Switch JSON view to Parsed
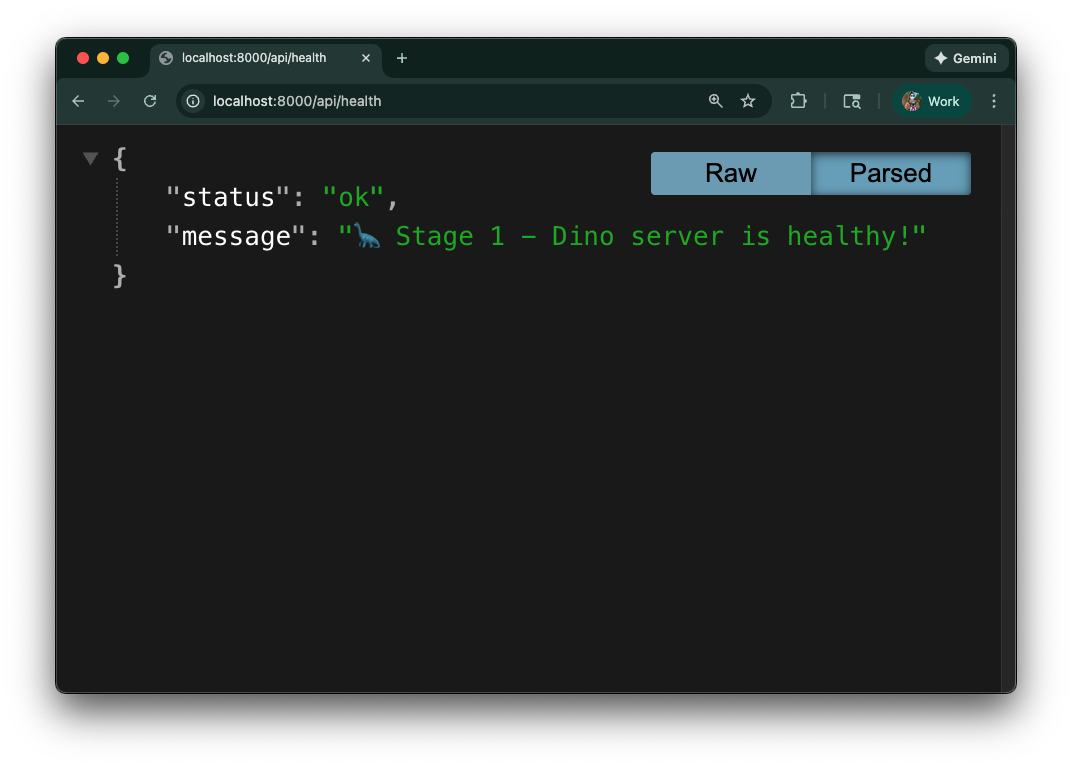1072x767 pixels. (x=890, y=173)
